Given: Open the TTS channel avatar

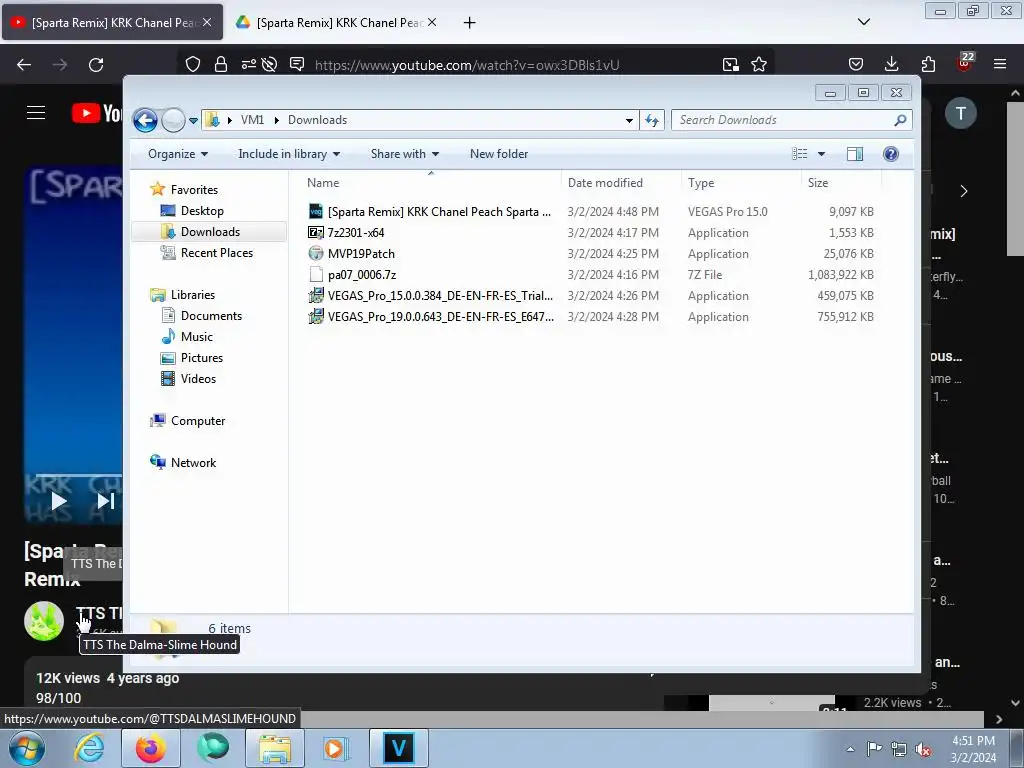Looking at the screenshot, I should [x=44, y=621].
